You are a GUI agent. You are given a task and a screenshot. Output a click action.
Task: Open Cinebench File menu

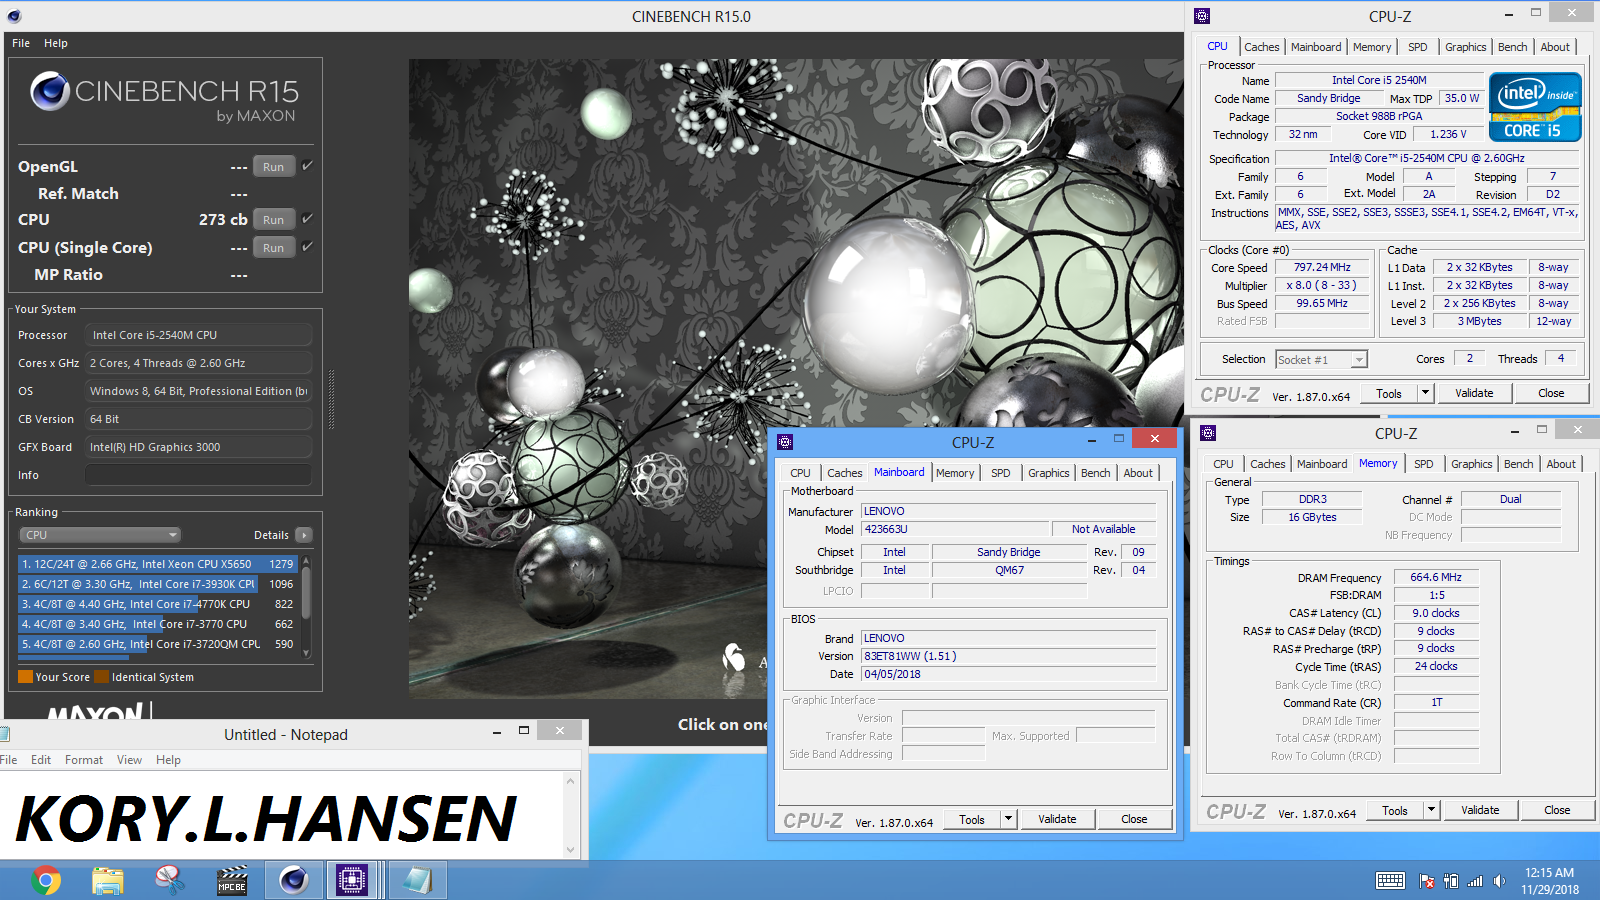click(x=21, y=43)
